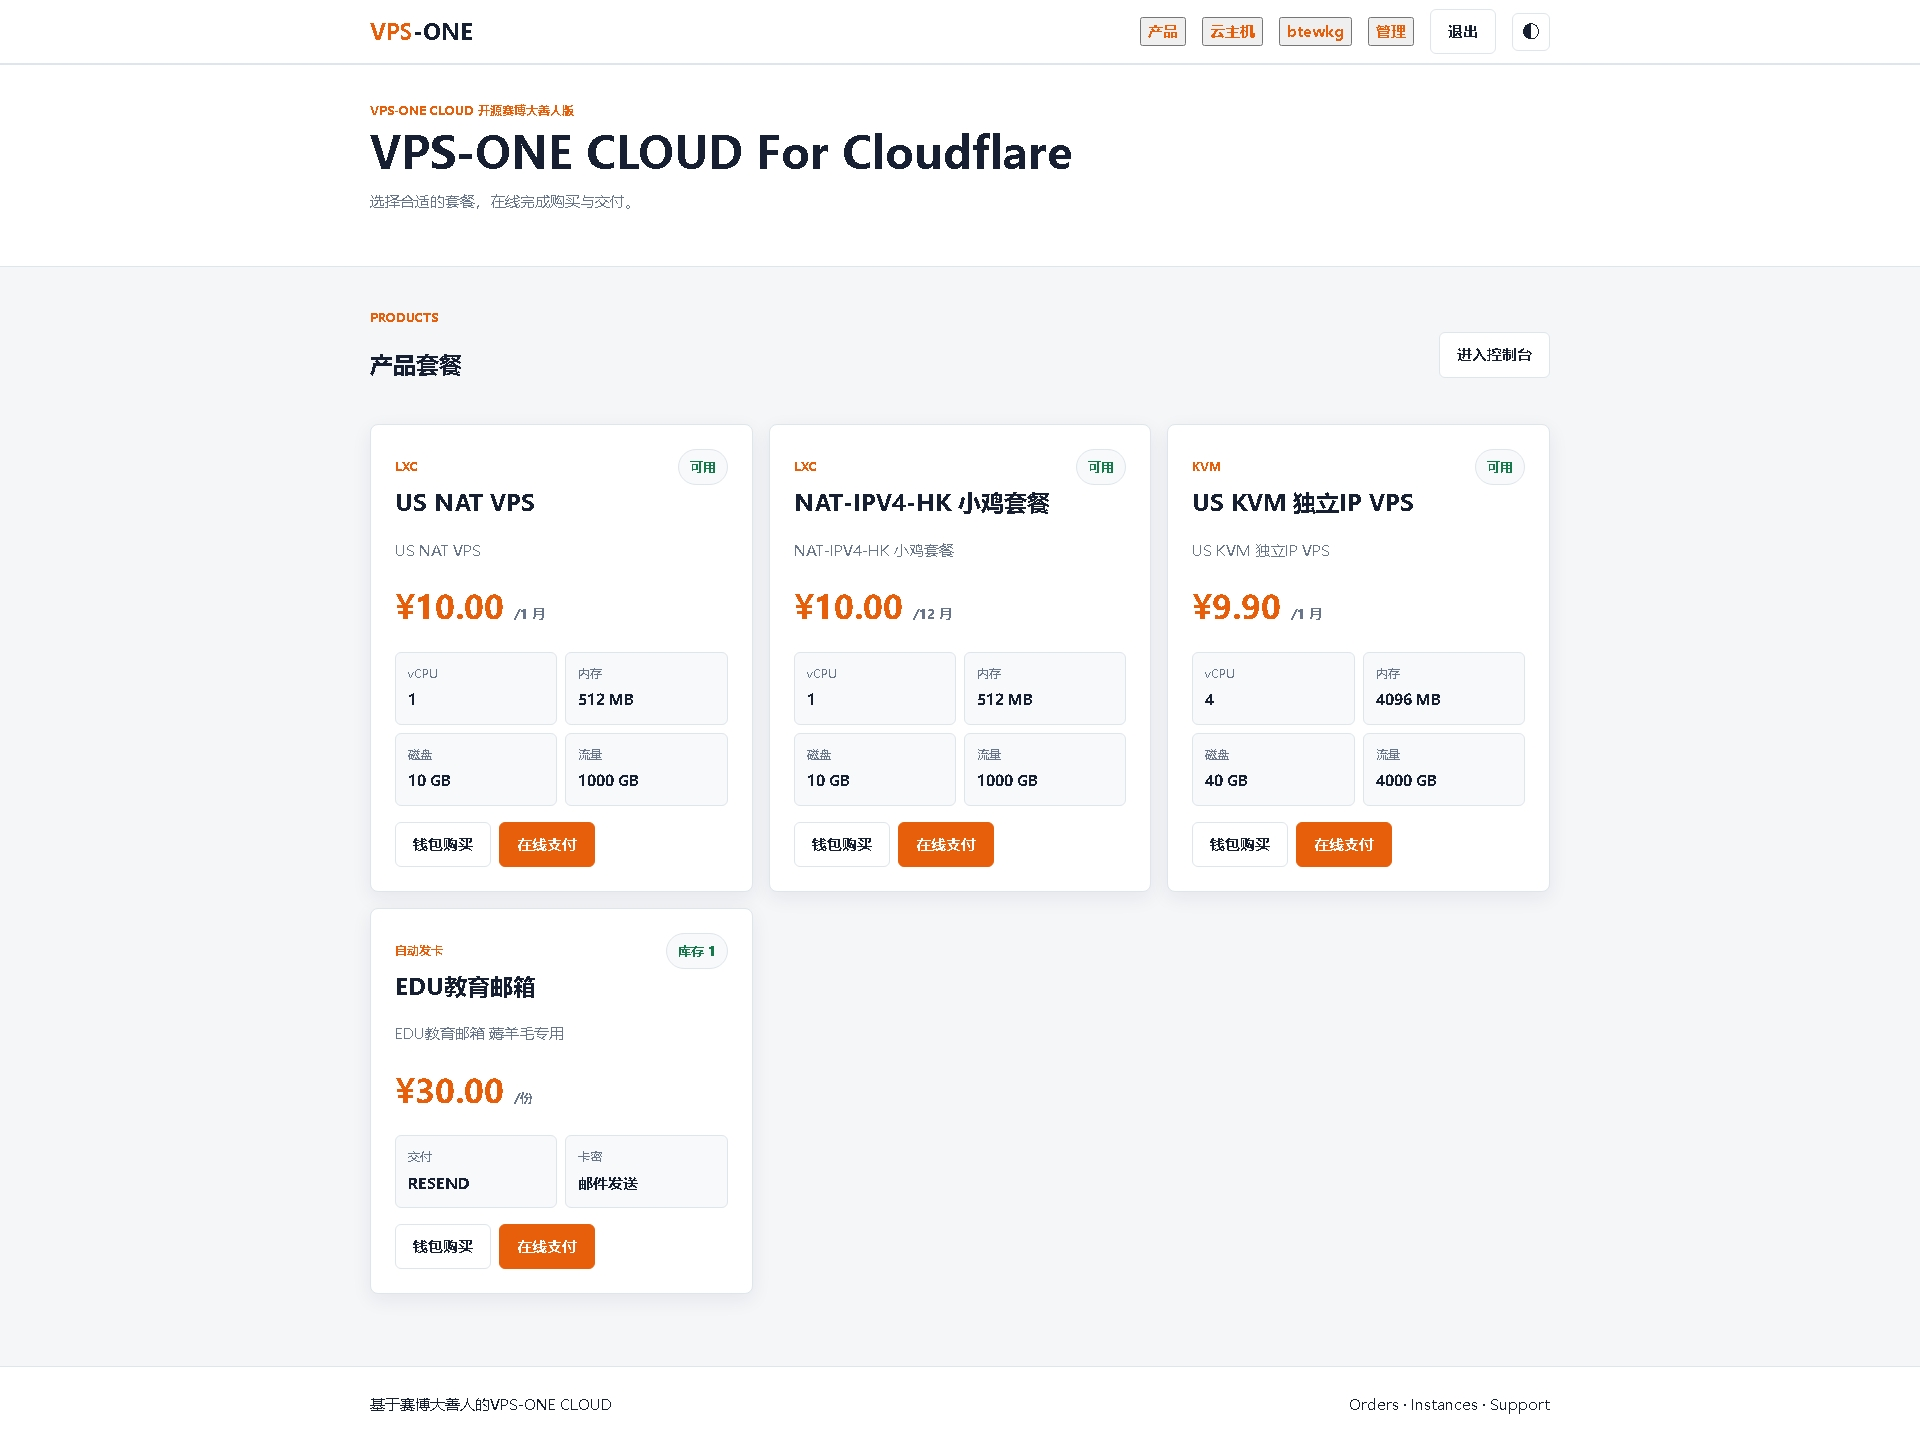Viewport: 1920px width, 1443px height.
Task: Open the 管理 nav item
Action: pos(1390,32)
